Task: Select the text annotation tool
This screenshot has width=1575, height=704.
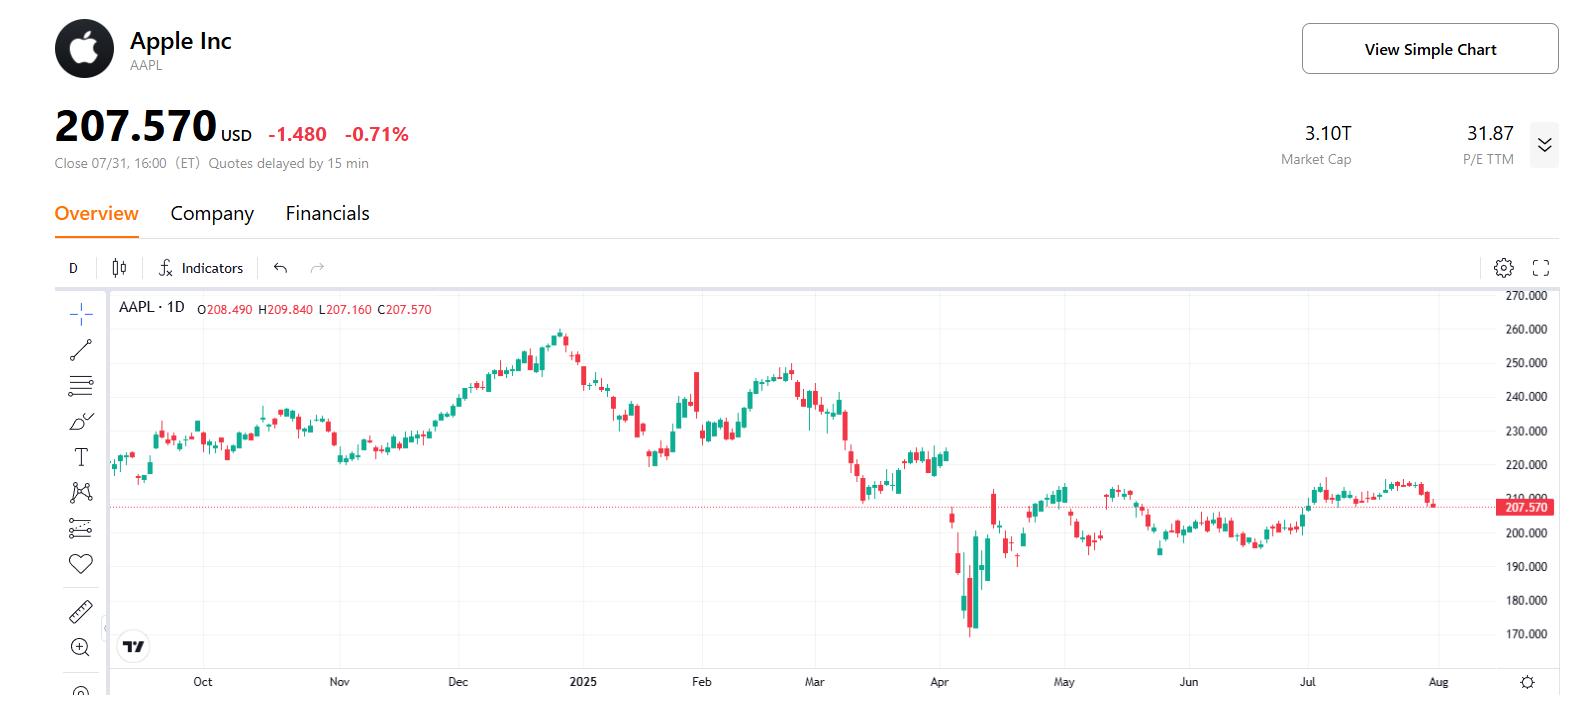Action: (x=81, y=457)
